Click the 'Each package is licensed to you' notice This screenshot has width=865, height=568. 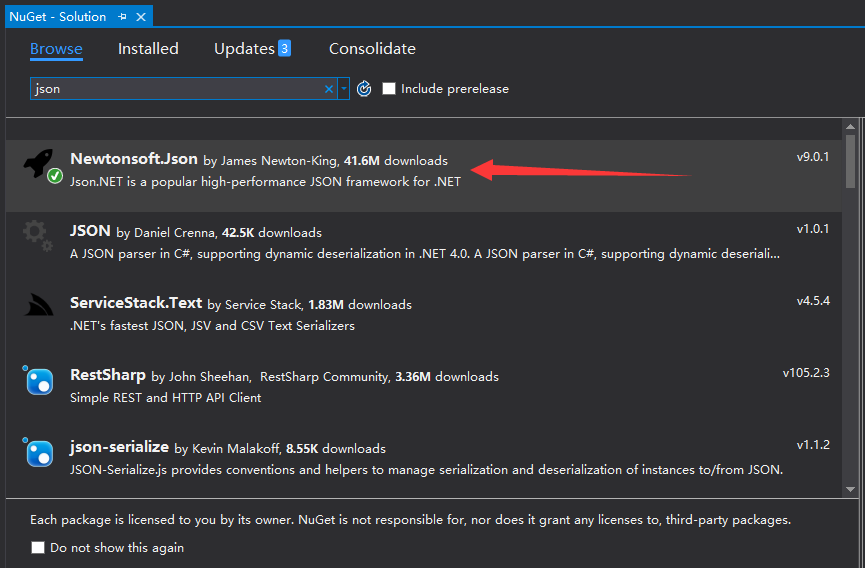click(x=410, y=519)
